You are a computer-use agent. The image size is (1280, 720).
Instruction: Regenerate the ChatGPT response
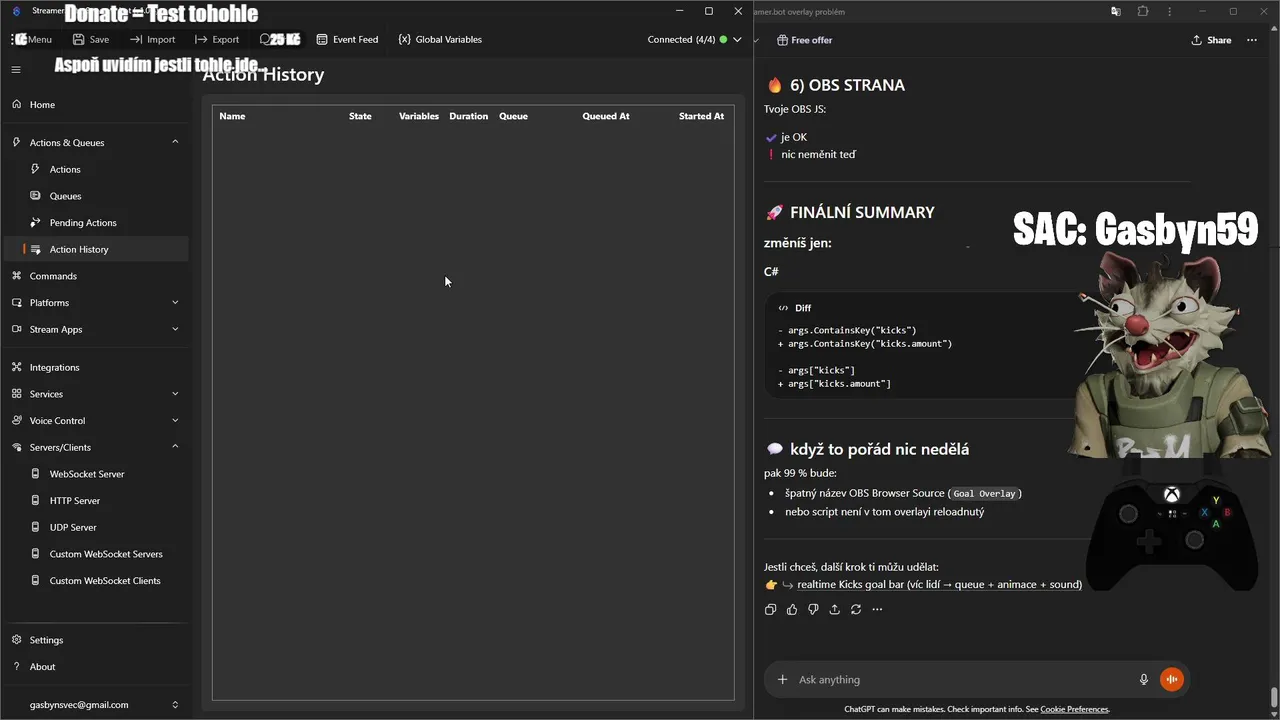(x=856, y=609)
